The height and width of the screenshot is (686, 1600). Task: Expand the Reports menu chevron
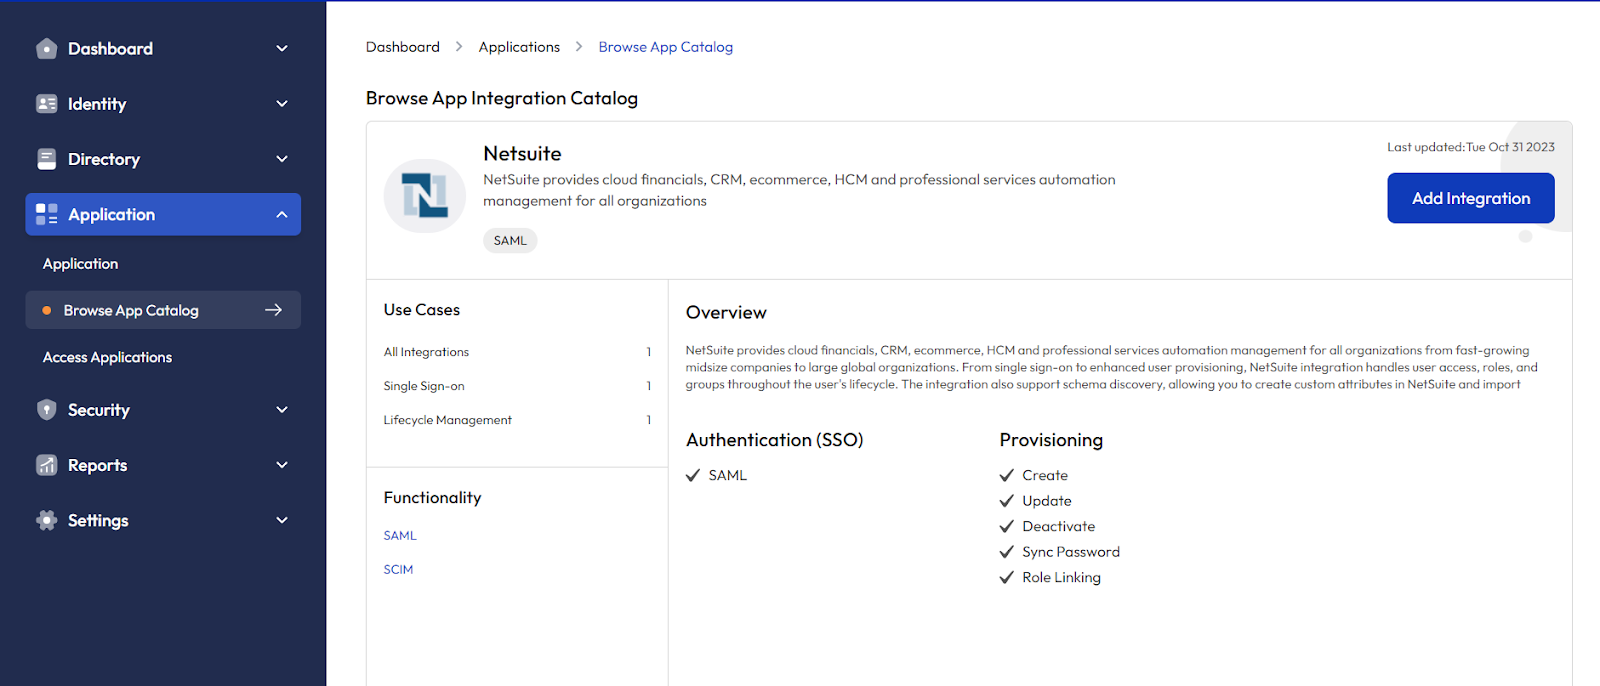pos(282,465)
